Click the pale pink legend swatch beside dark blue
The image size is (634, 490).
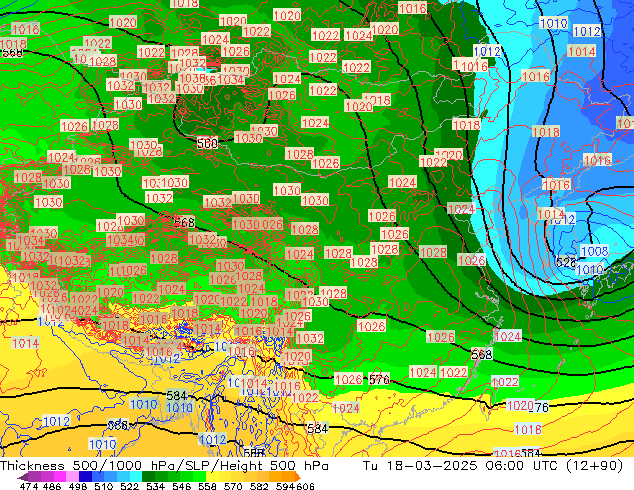click(x=72, y=476)
